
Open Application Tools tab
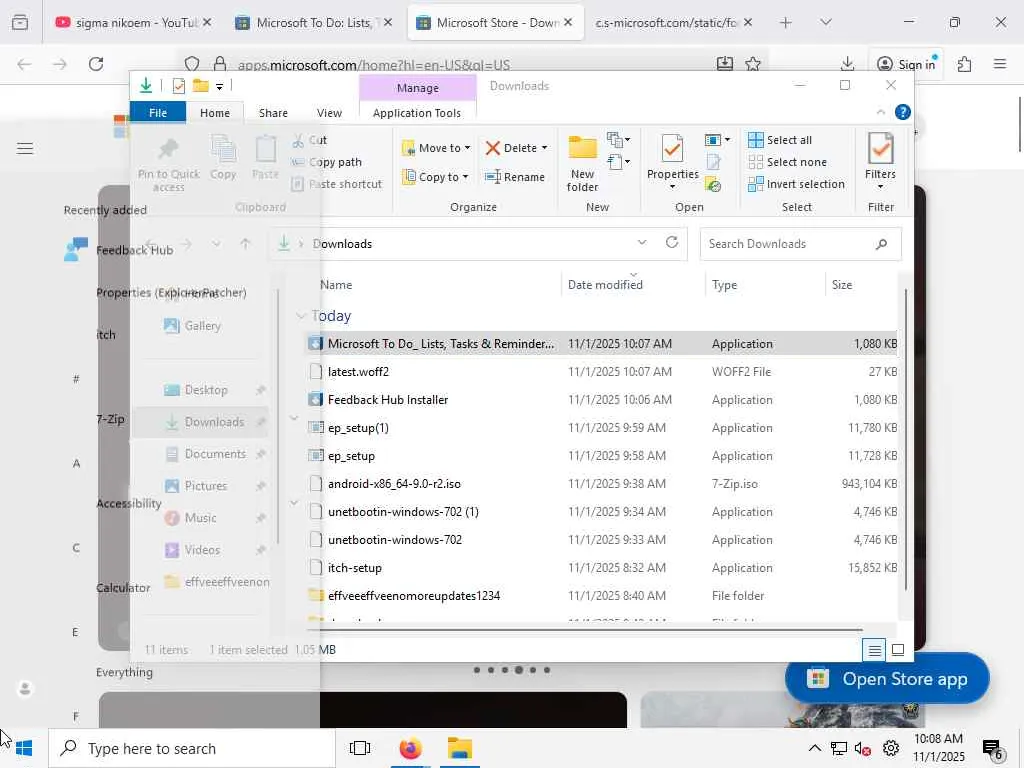click(417, 112)
